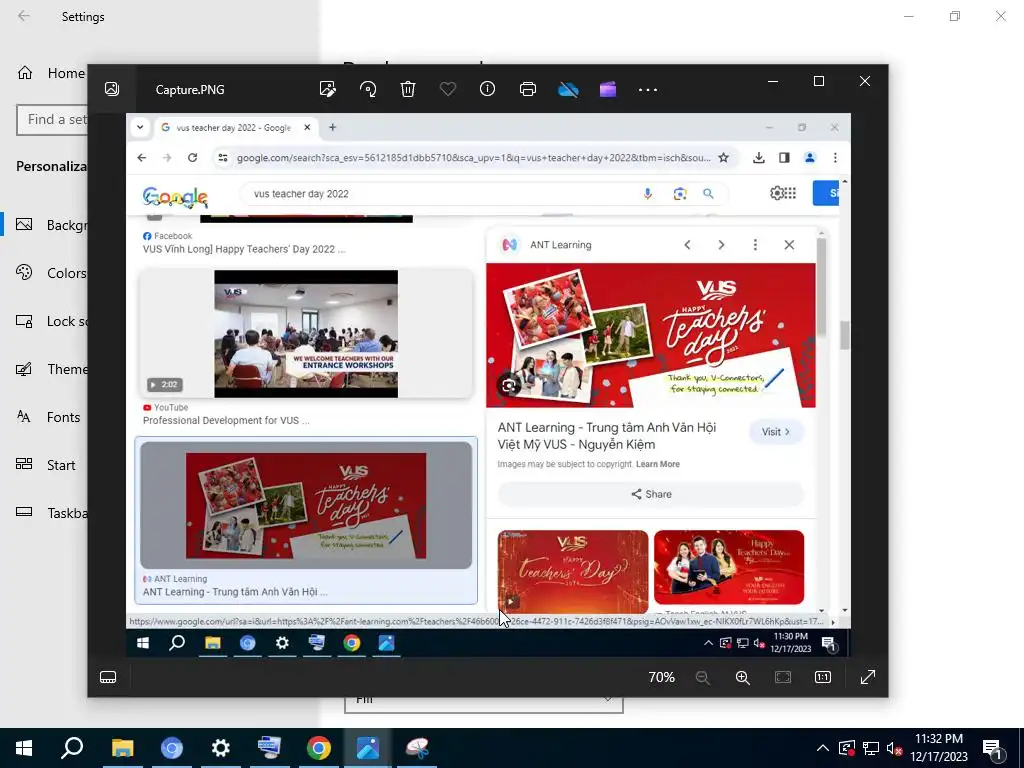Zoom out with the minus magnifier
This screenshot has height=768, width=1024.
[703, 677]
